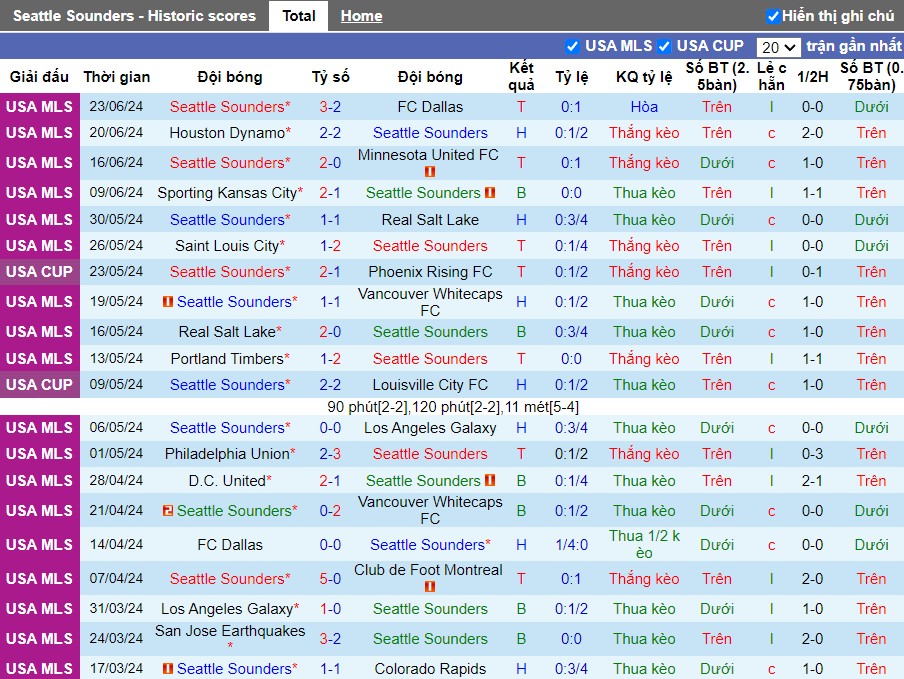The image size is (904, 679).
Task: Open Real Salt Lake link on 30/05/24 row
Action: click(430, 220)
